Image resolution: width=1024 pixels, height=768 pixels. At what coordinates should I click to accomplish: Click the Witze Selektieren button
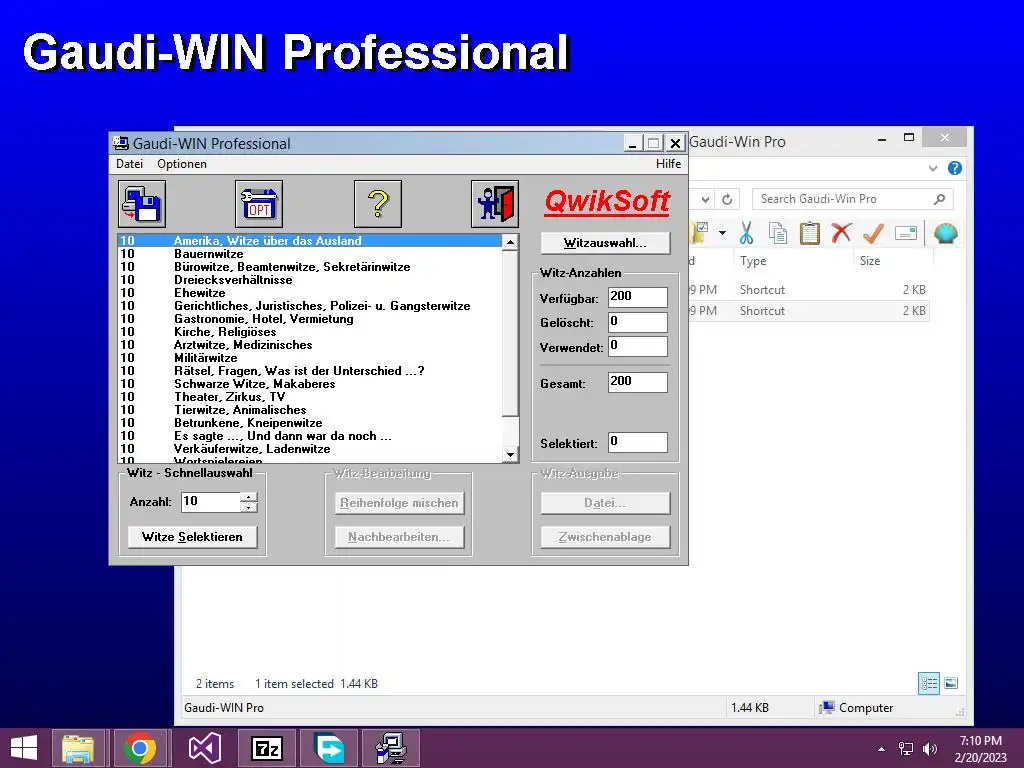point(192,537)
